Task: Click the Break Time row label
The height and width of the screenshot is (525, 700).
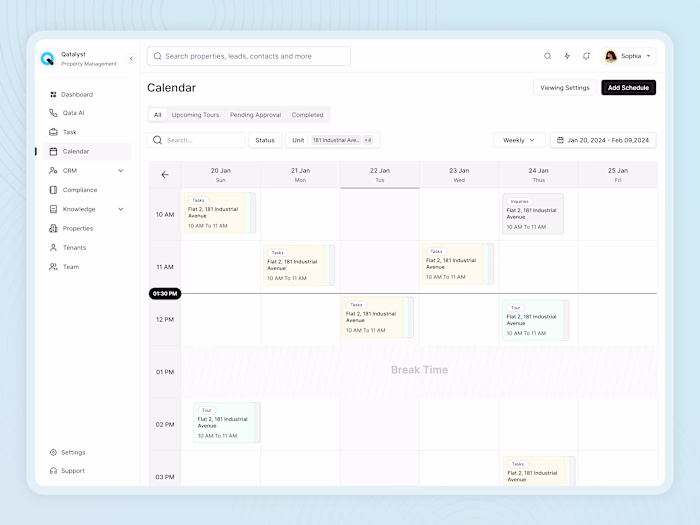Action: (x=419, y=370)
